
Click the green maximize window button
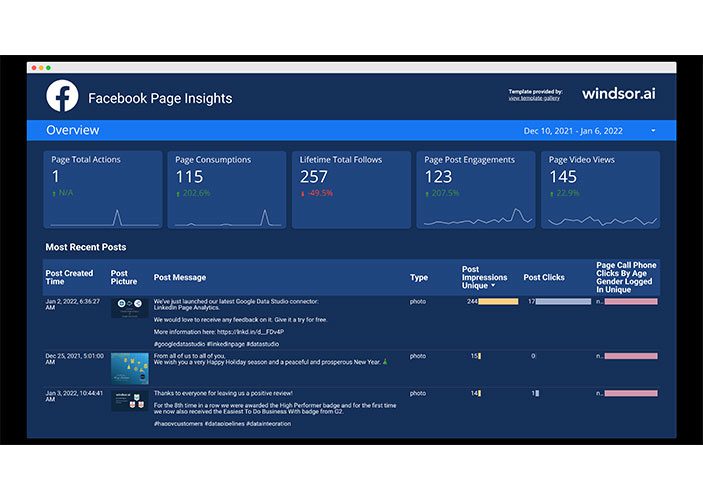48,68
